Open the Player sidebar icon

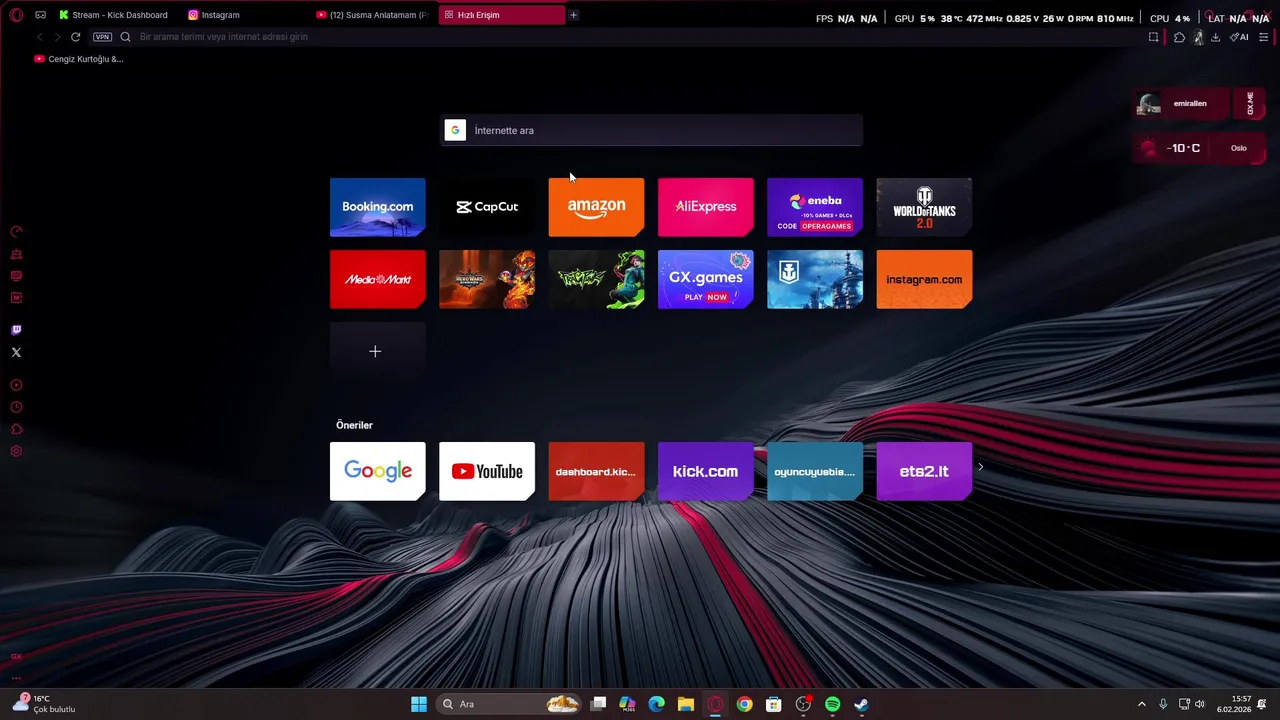[x=16, y=385]
